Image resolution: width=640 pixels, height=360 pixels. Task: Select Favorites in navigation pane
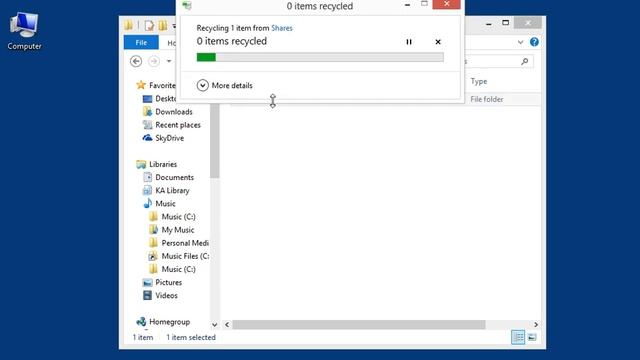157,85
